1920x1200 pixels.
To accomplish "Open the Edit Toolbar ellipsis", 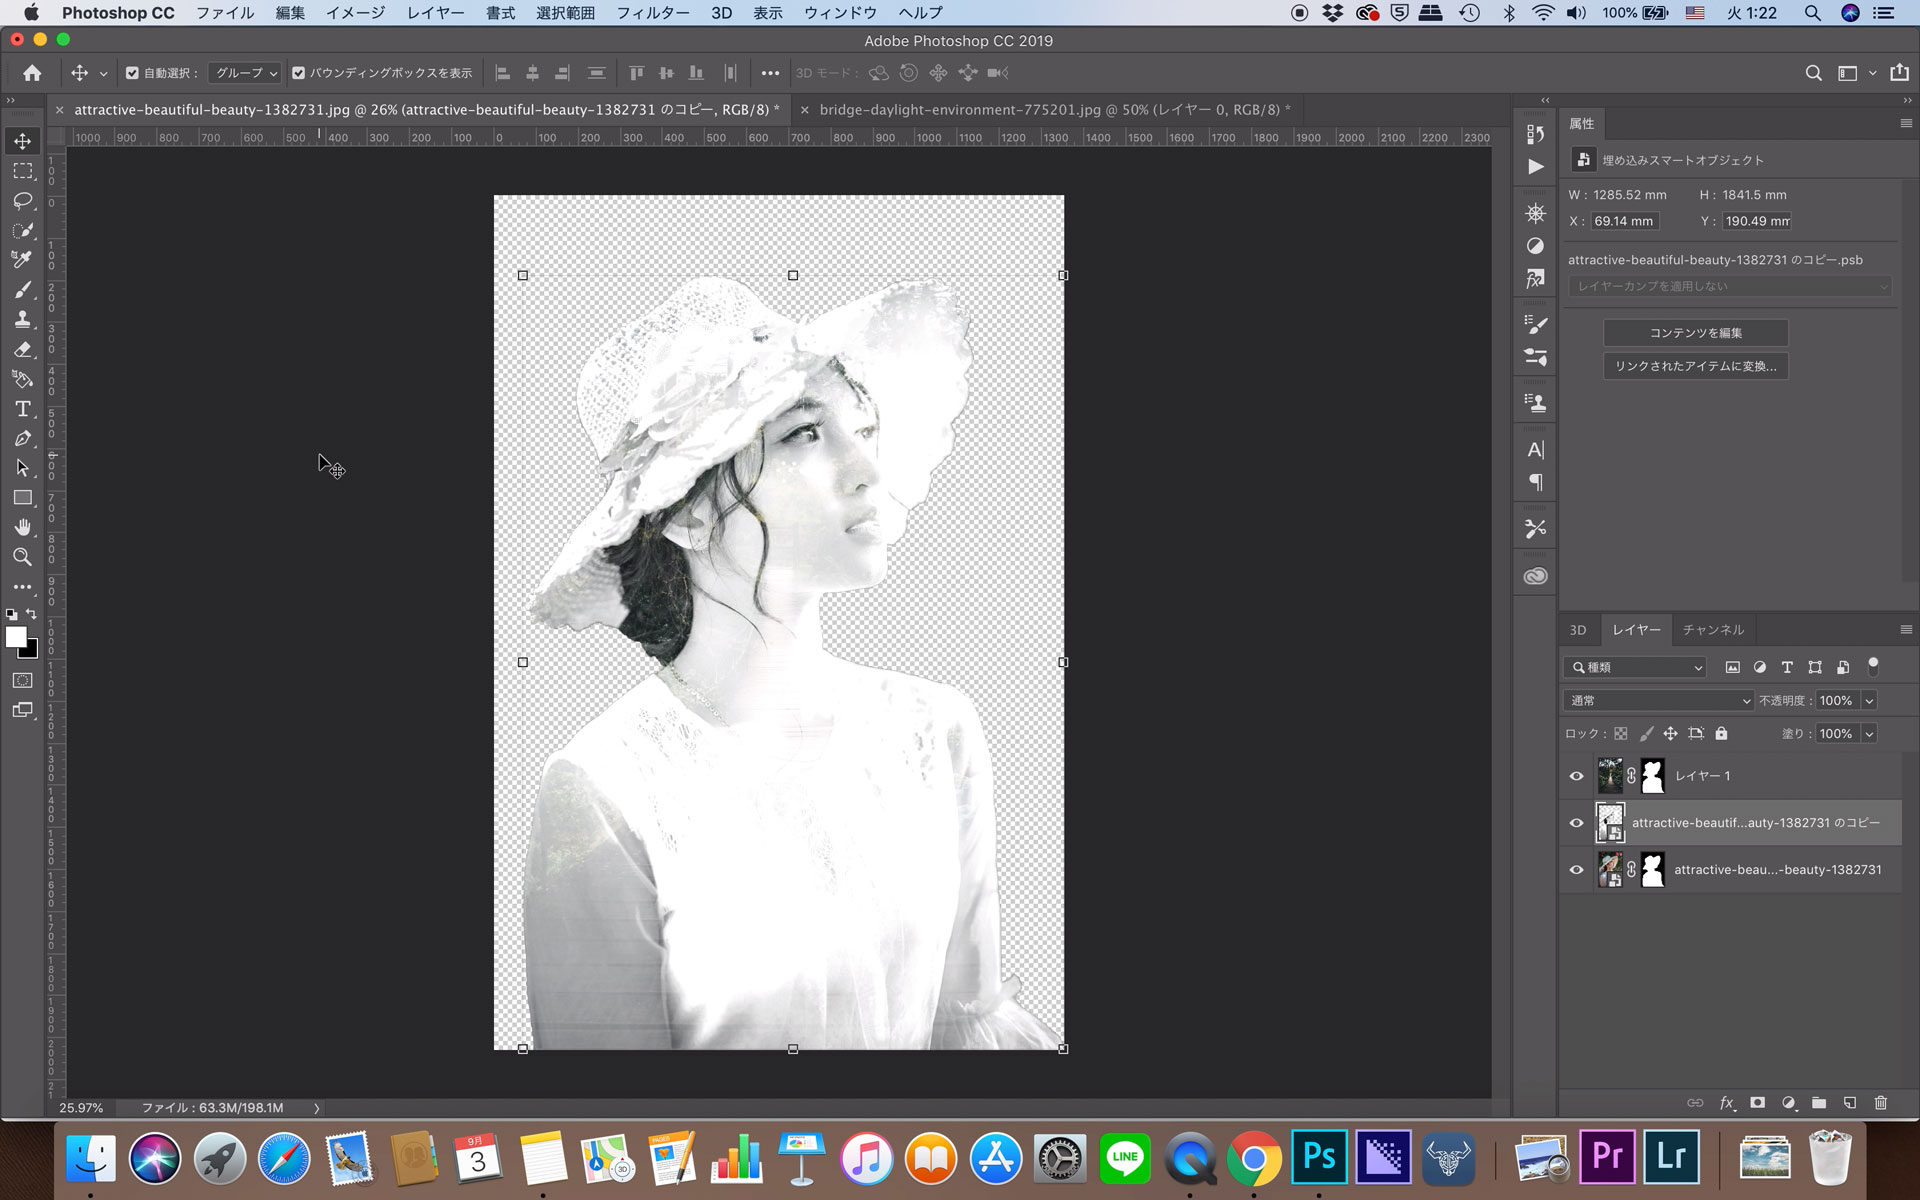I will 22,587.
